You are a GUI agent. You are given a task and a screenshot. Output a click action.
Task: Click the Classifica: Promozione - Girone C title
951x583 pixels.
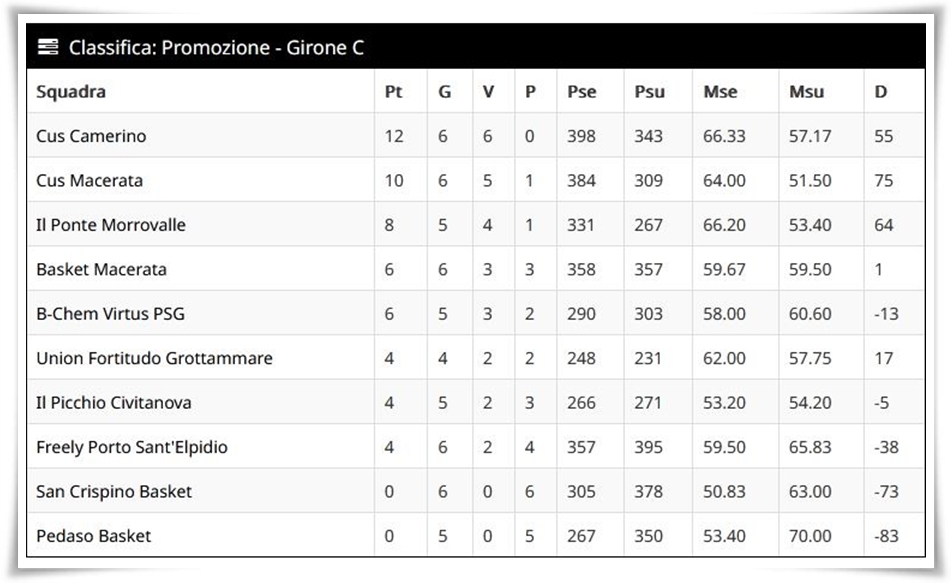[x=216, y=47]
